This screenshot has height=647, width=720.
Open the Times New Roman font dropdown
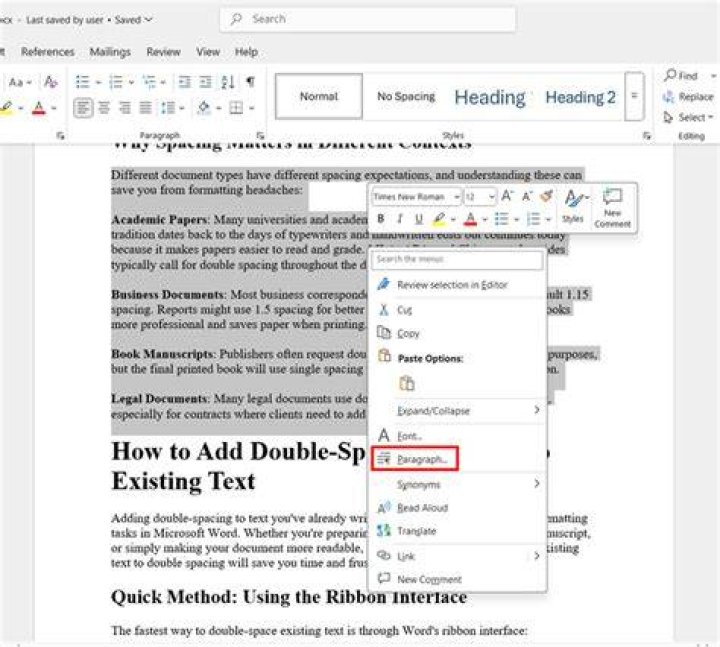click(416, 197)
